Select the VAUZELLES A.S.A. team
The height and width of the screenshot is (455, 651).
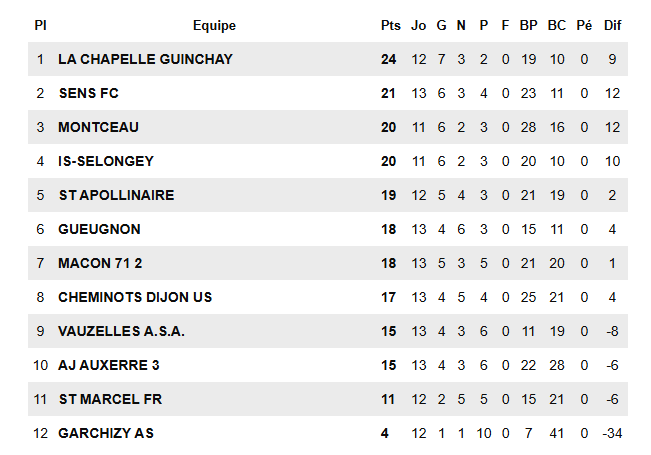pos(121,331)
